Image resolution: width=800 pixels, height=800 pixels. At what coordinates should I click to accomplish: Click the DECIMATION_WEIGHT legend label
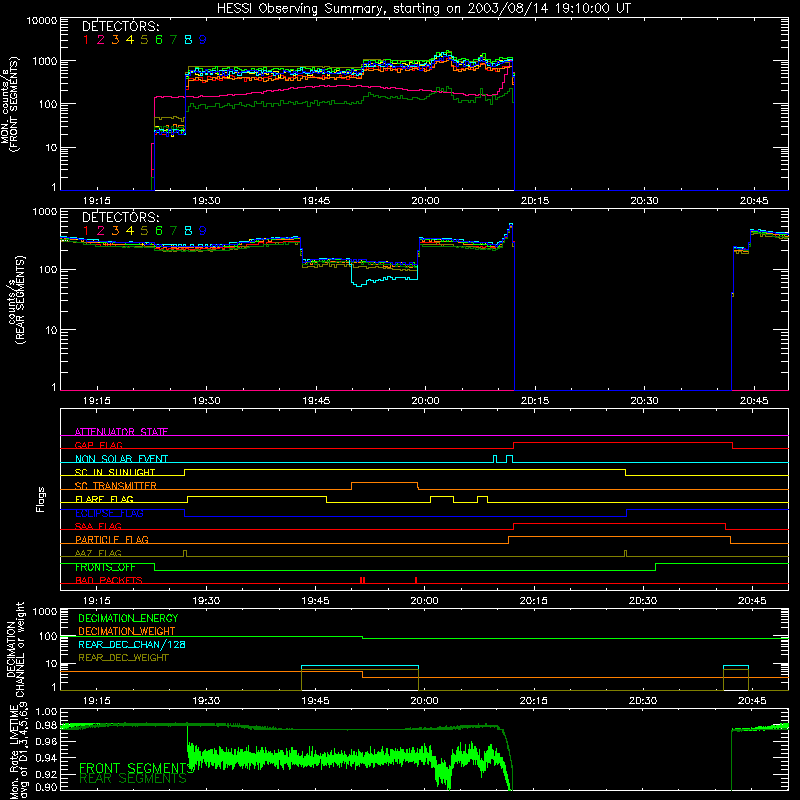tap(127, 631)
